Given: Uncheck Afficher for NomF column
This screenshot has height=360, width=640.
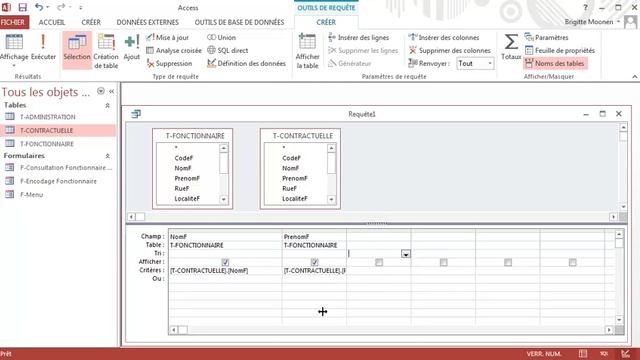Looking at the screenshot, I should [x=225, y=262].
